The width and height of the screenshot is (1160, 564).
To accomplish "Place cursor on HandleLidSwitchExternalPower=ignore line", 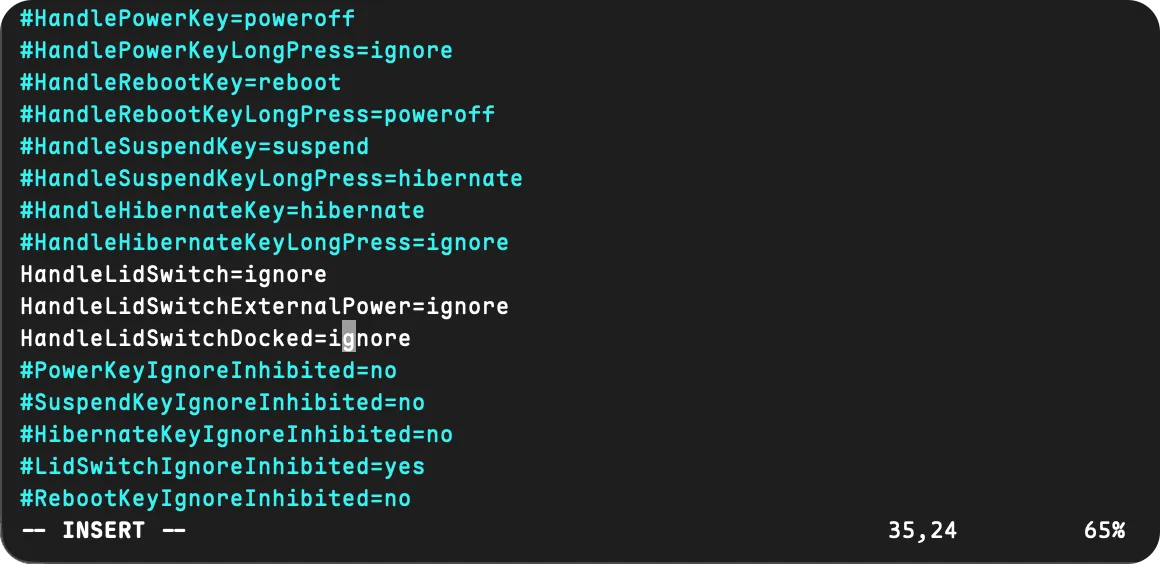I will tap(264, 306).
